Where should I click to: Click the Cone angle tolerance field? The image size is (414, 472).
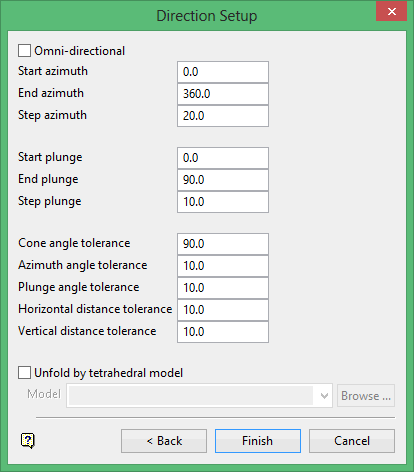pos(223,244)
